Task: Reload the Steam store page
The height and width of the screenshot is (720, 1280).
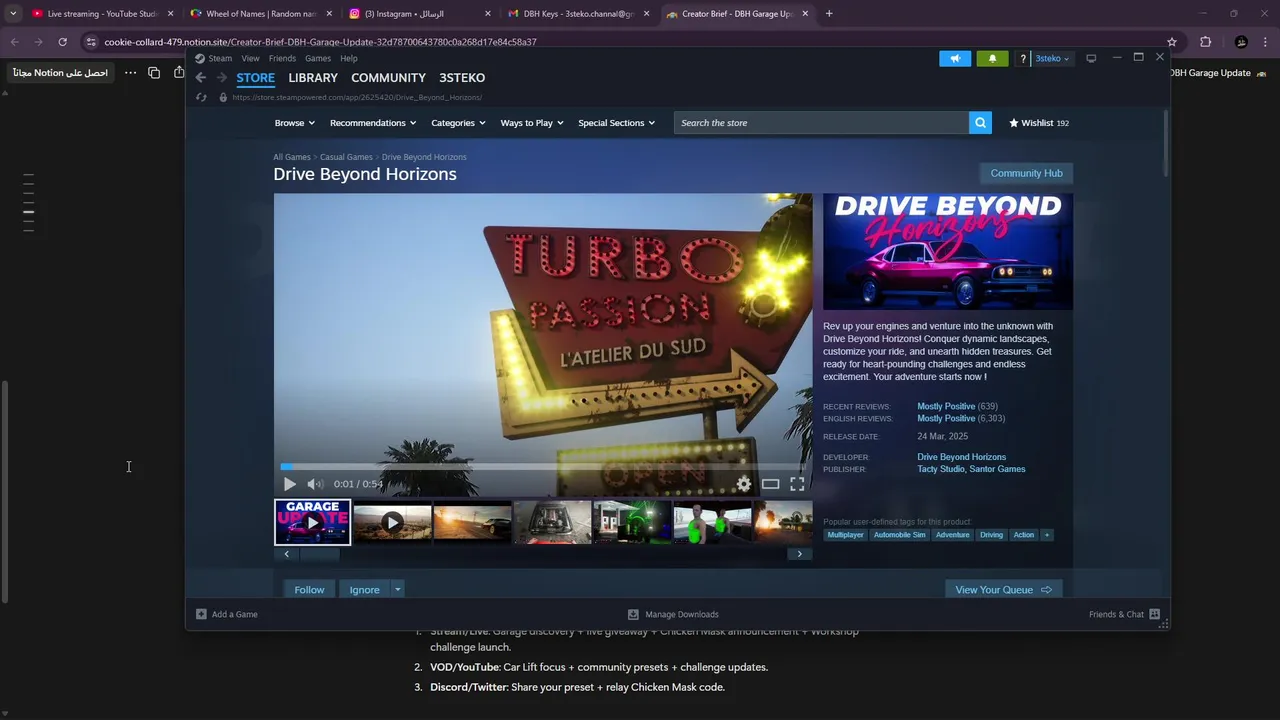Action: tap(201, 97)
